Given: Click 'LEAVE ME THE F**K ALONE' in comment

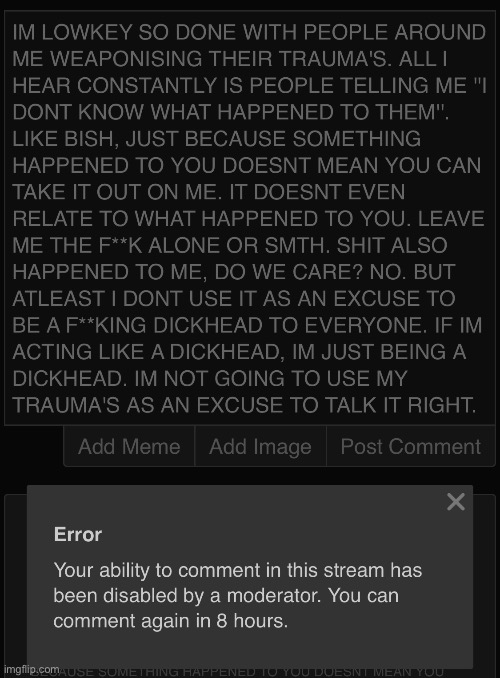Looking at the screenshot, I should coord(249,232).
